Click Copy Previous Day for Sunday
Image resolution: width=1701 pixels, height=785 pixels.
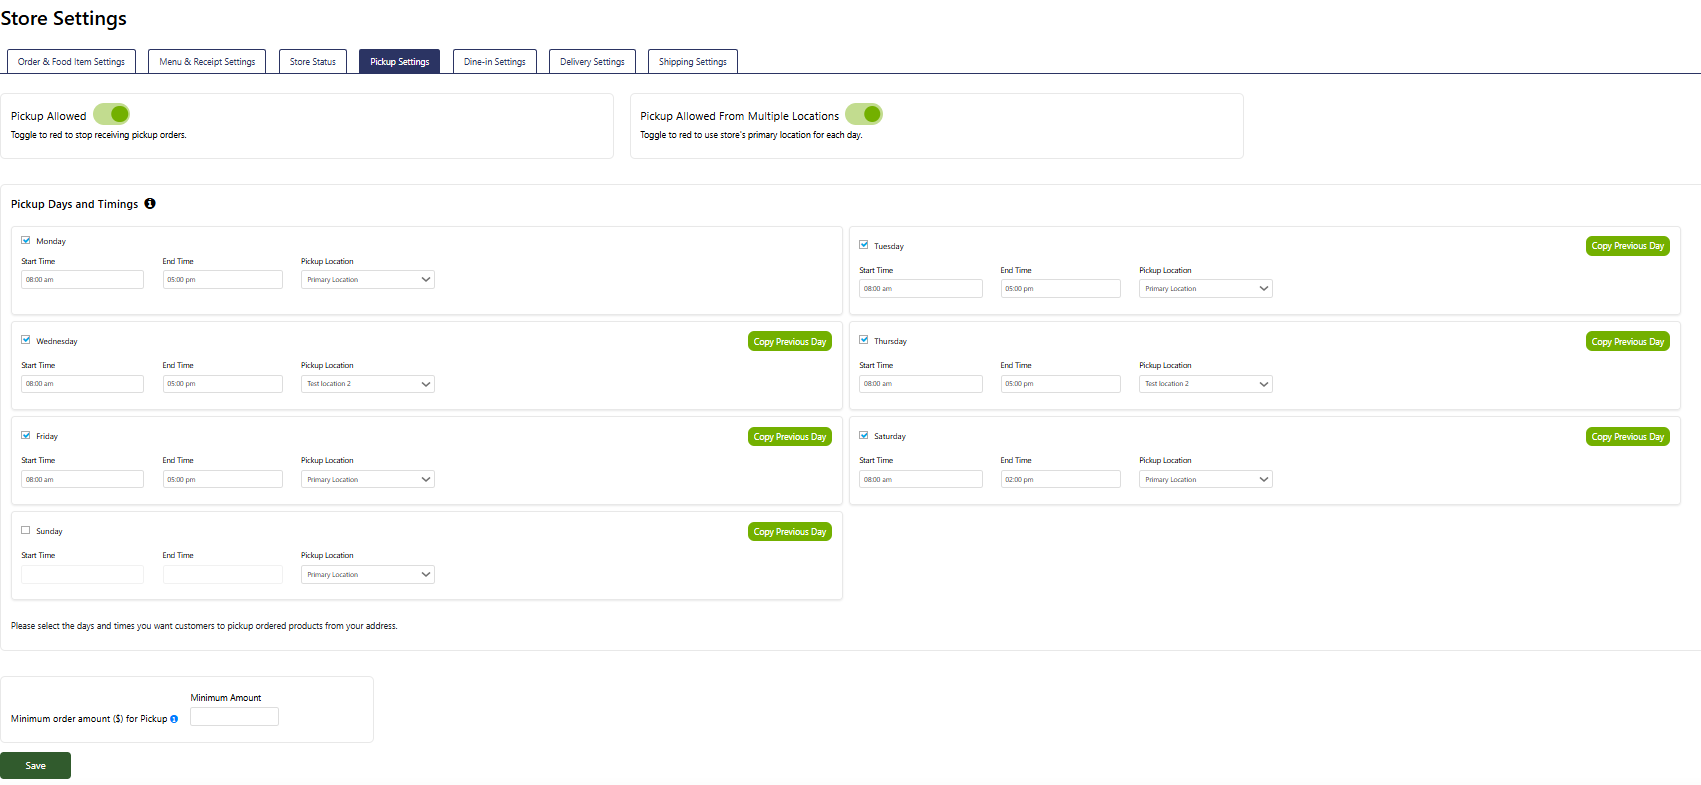789,532
